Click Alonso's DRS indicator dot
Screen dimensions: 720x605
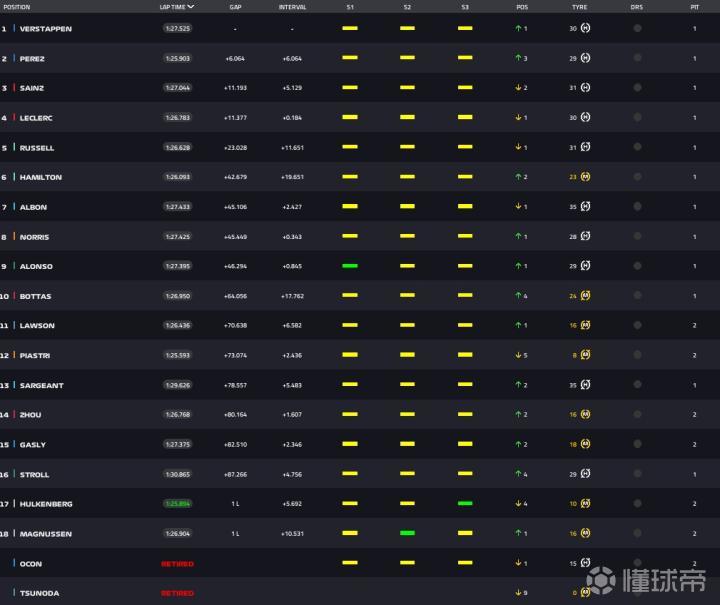click(637, 267)
